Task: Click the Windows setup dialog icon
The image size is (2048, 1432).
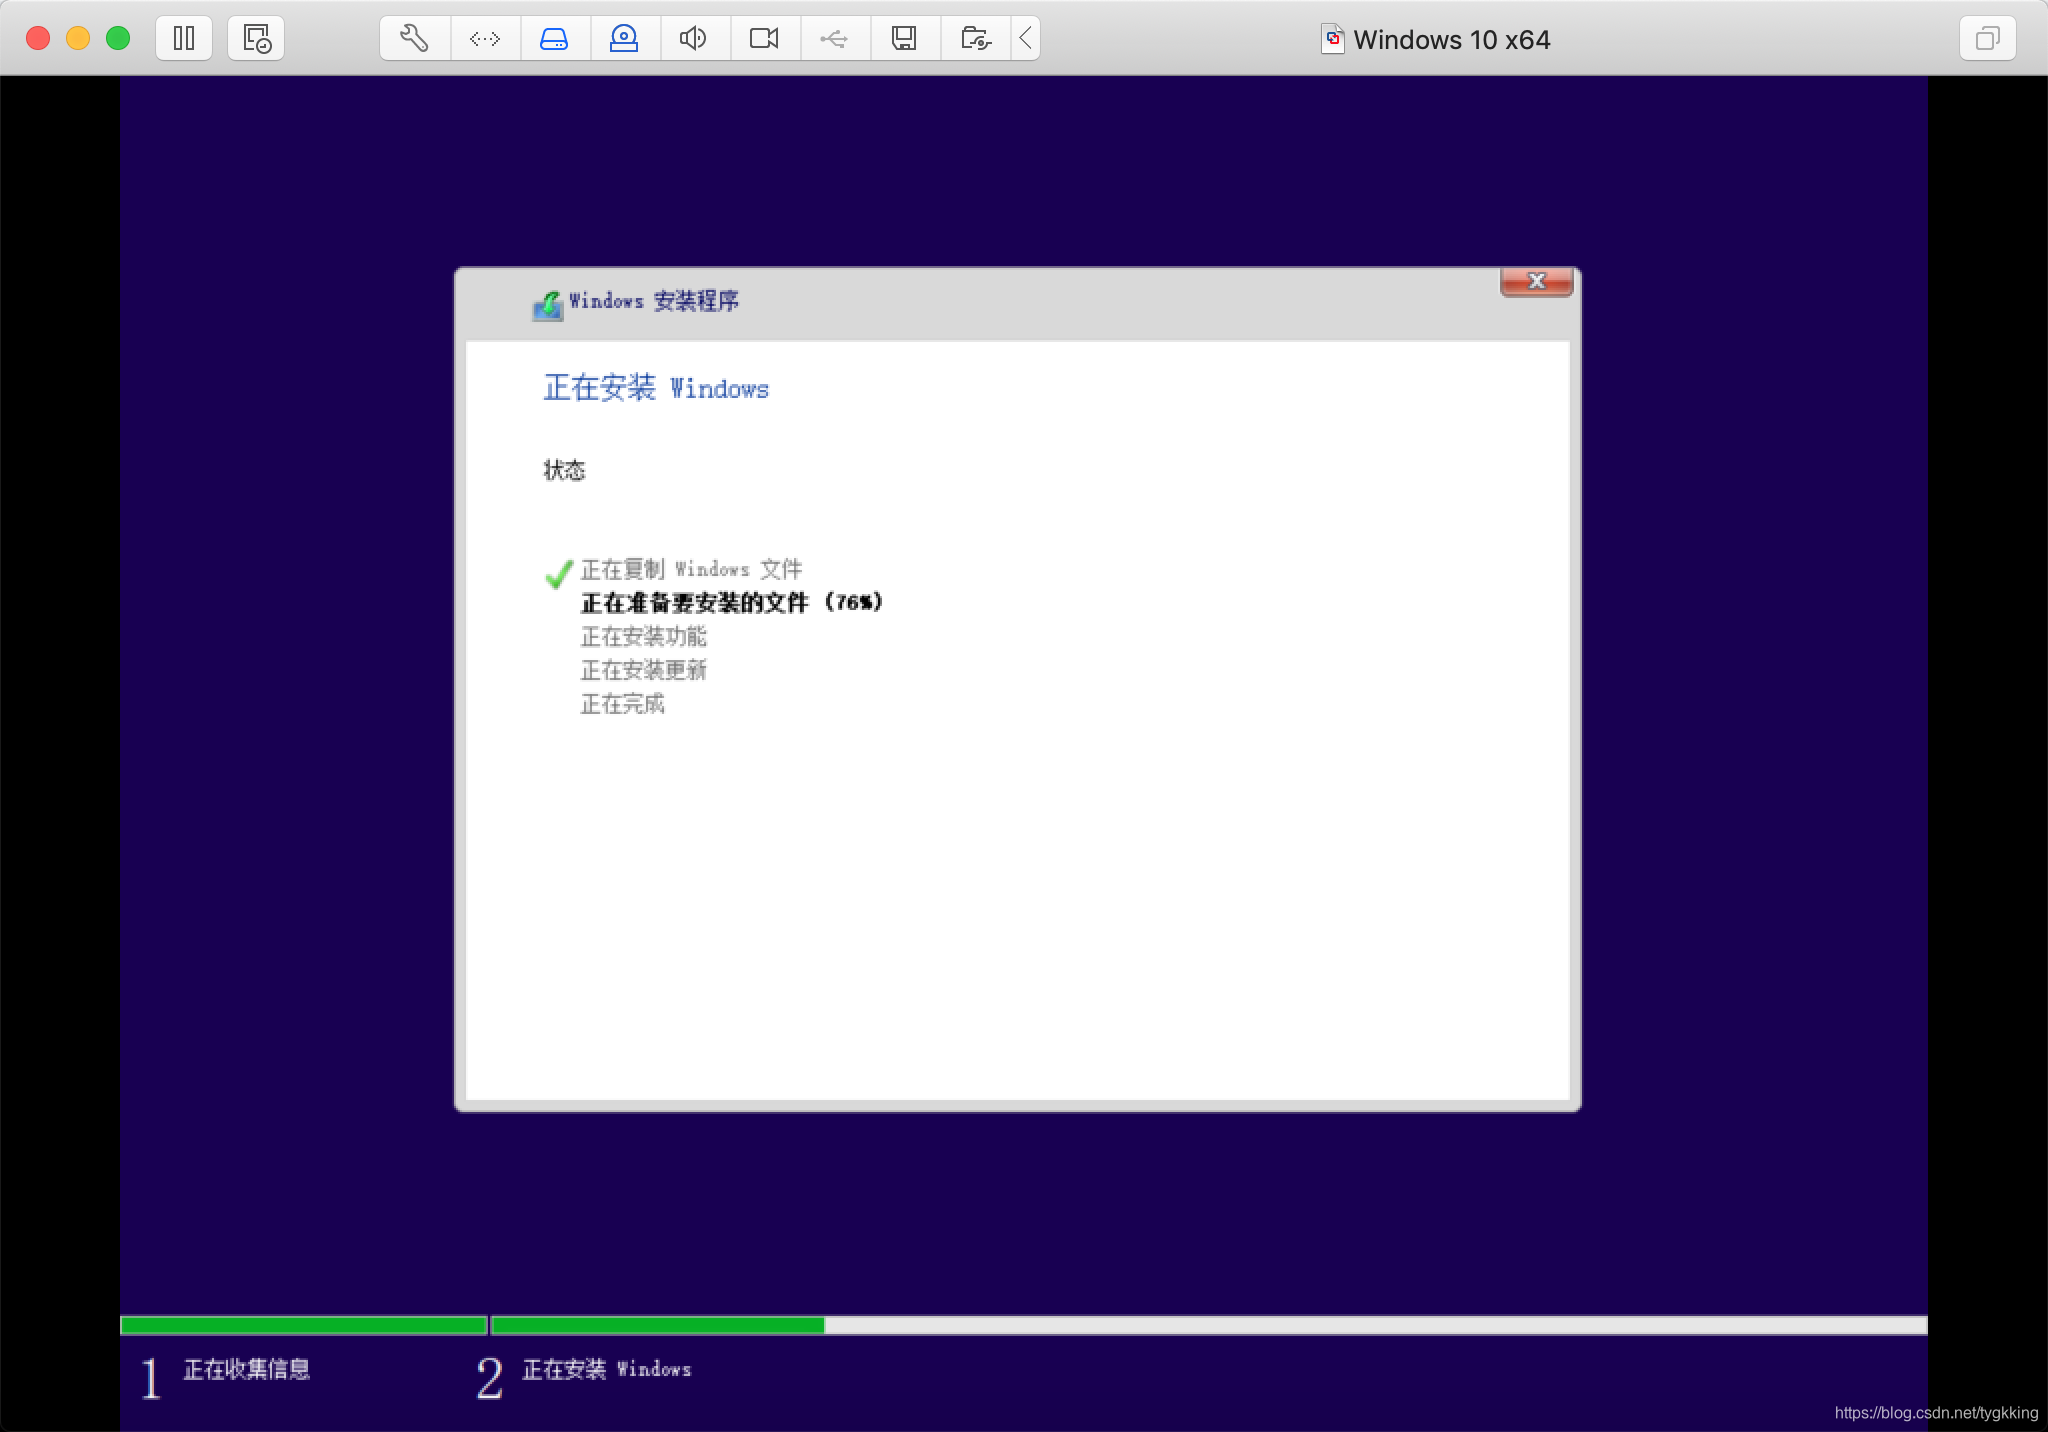Action: [547, 304]
